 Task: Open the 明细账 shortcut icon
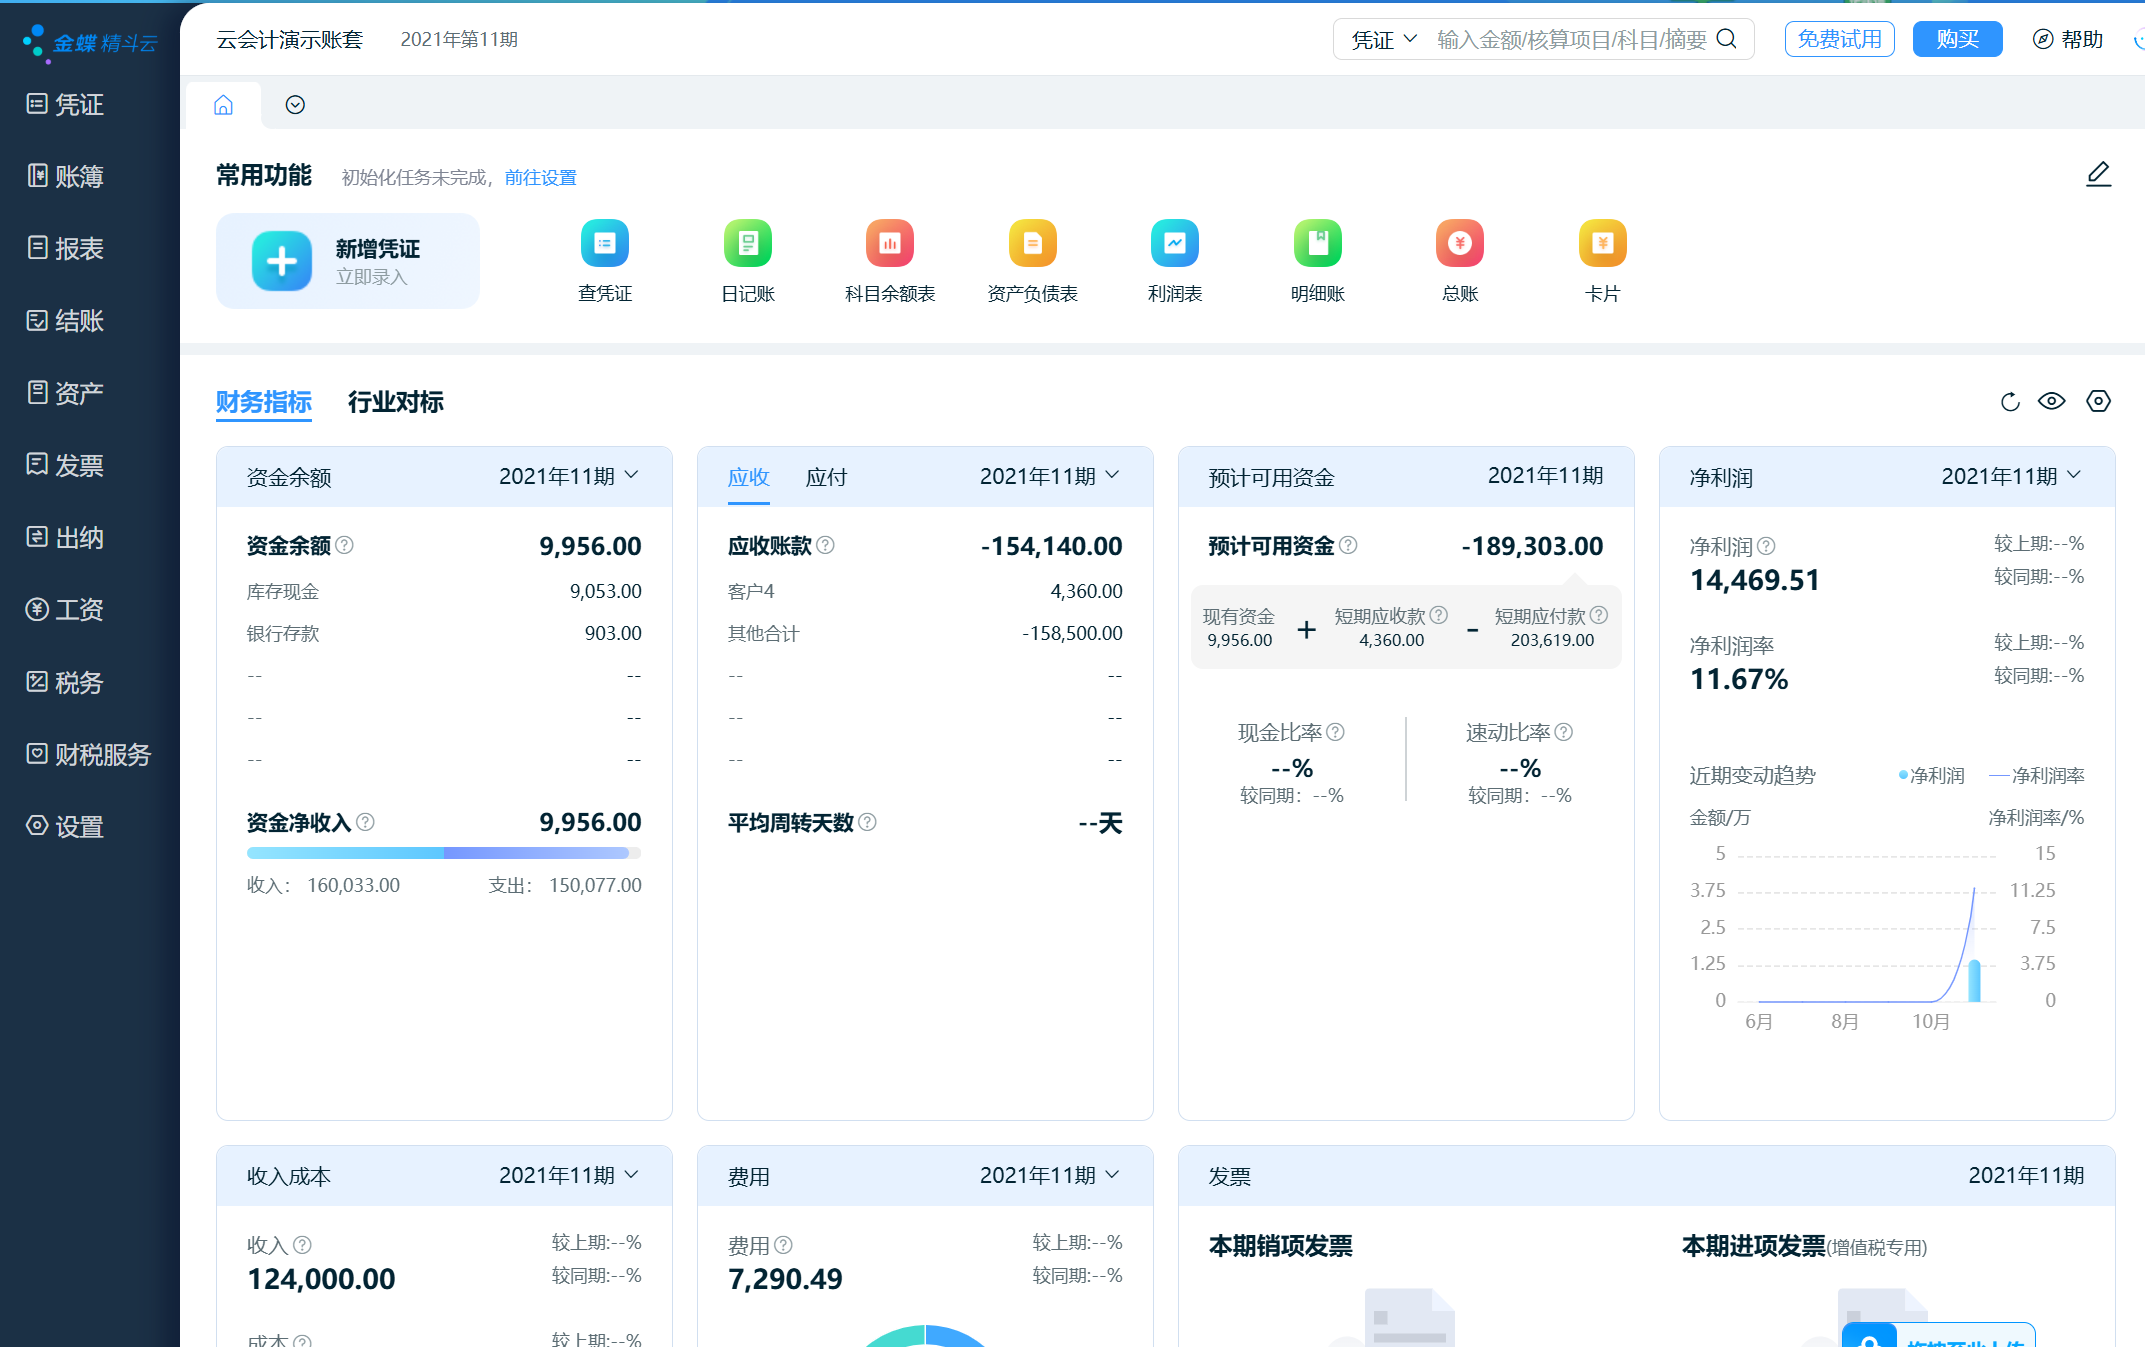pyautogui.click(x=1318, y=243)
